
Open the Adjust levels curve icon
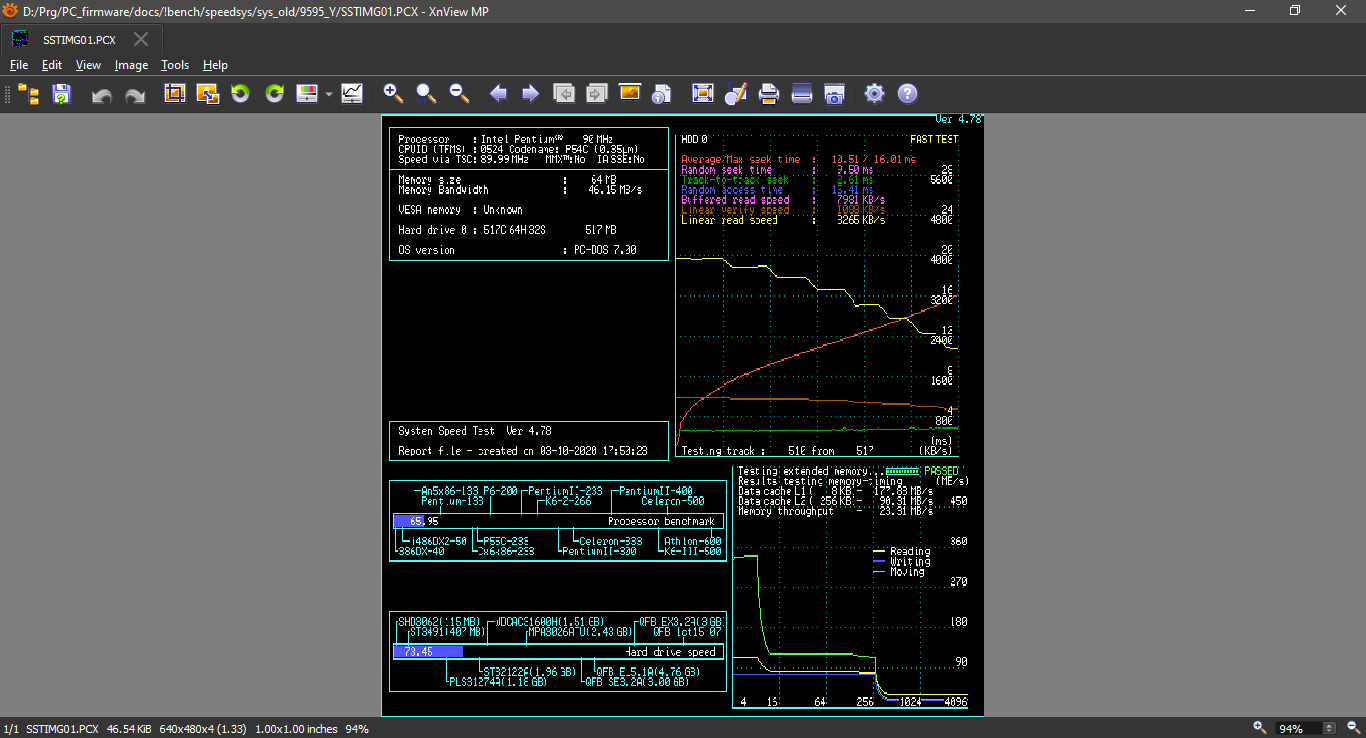coord(352,94)
